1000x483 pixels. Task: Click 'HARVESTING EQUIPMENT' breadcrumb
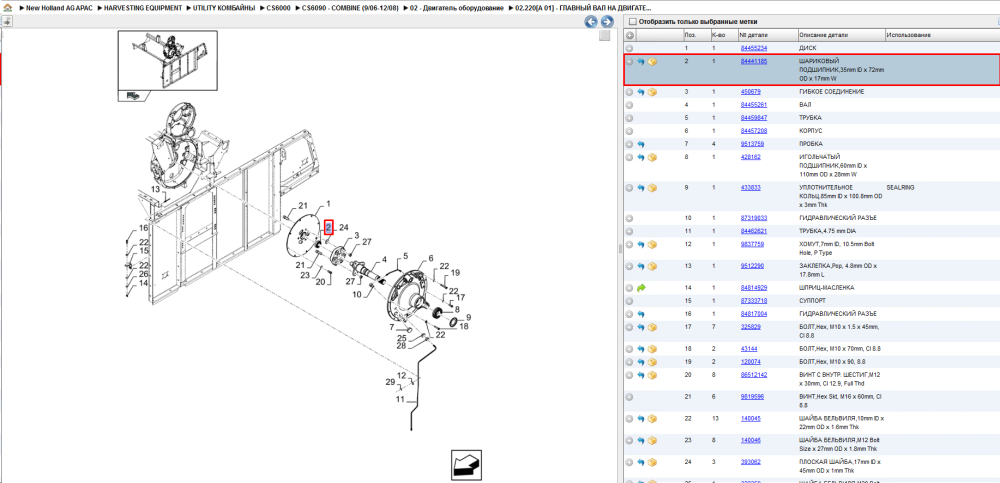(x=143, y=8)
